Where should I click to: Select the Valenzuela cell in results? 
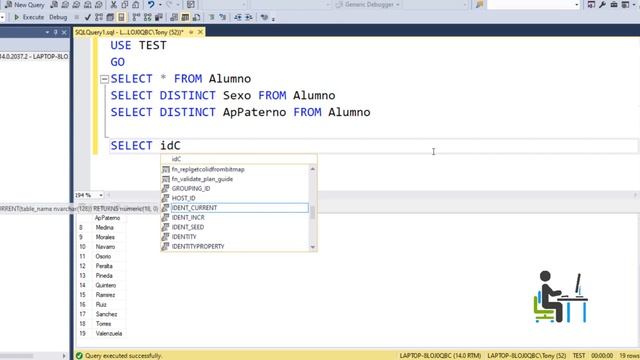point(109,333)
